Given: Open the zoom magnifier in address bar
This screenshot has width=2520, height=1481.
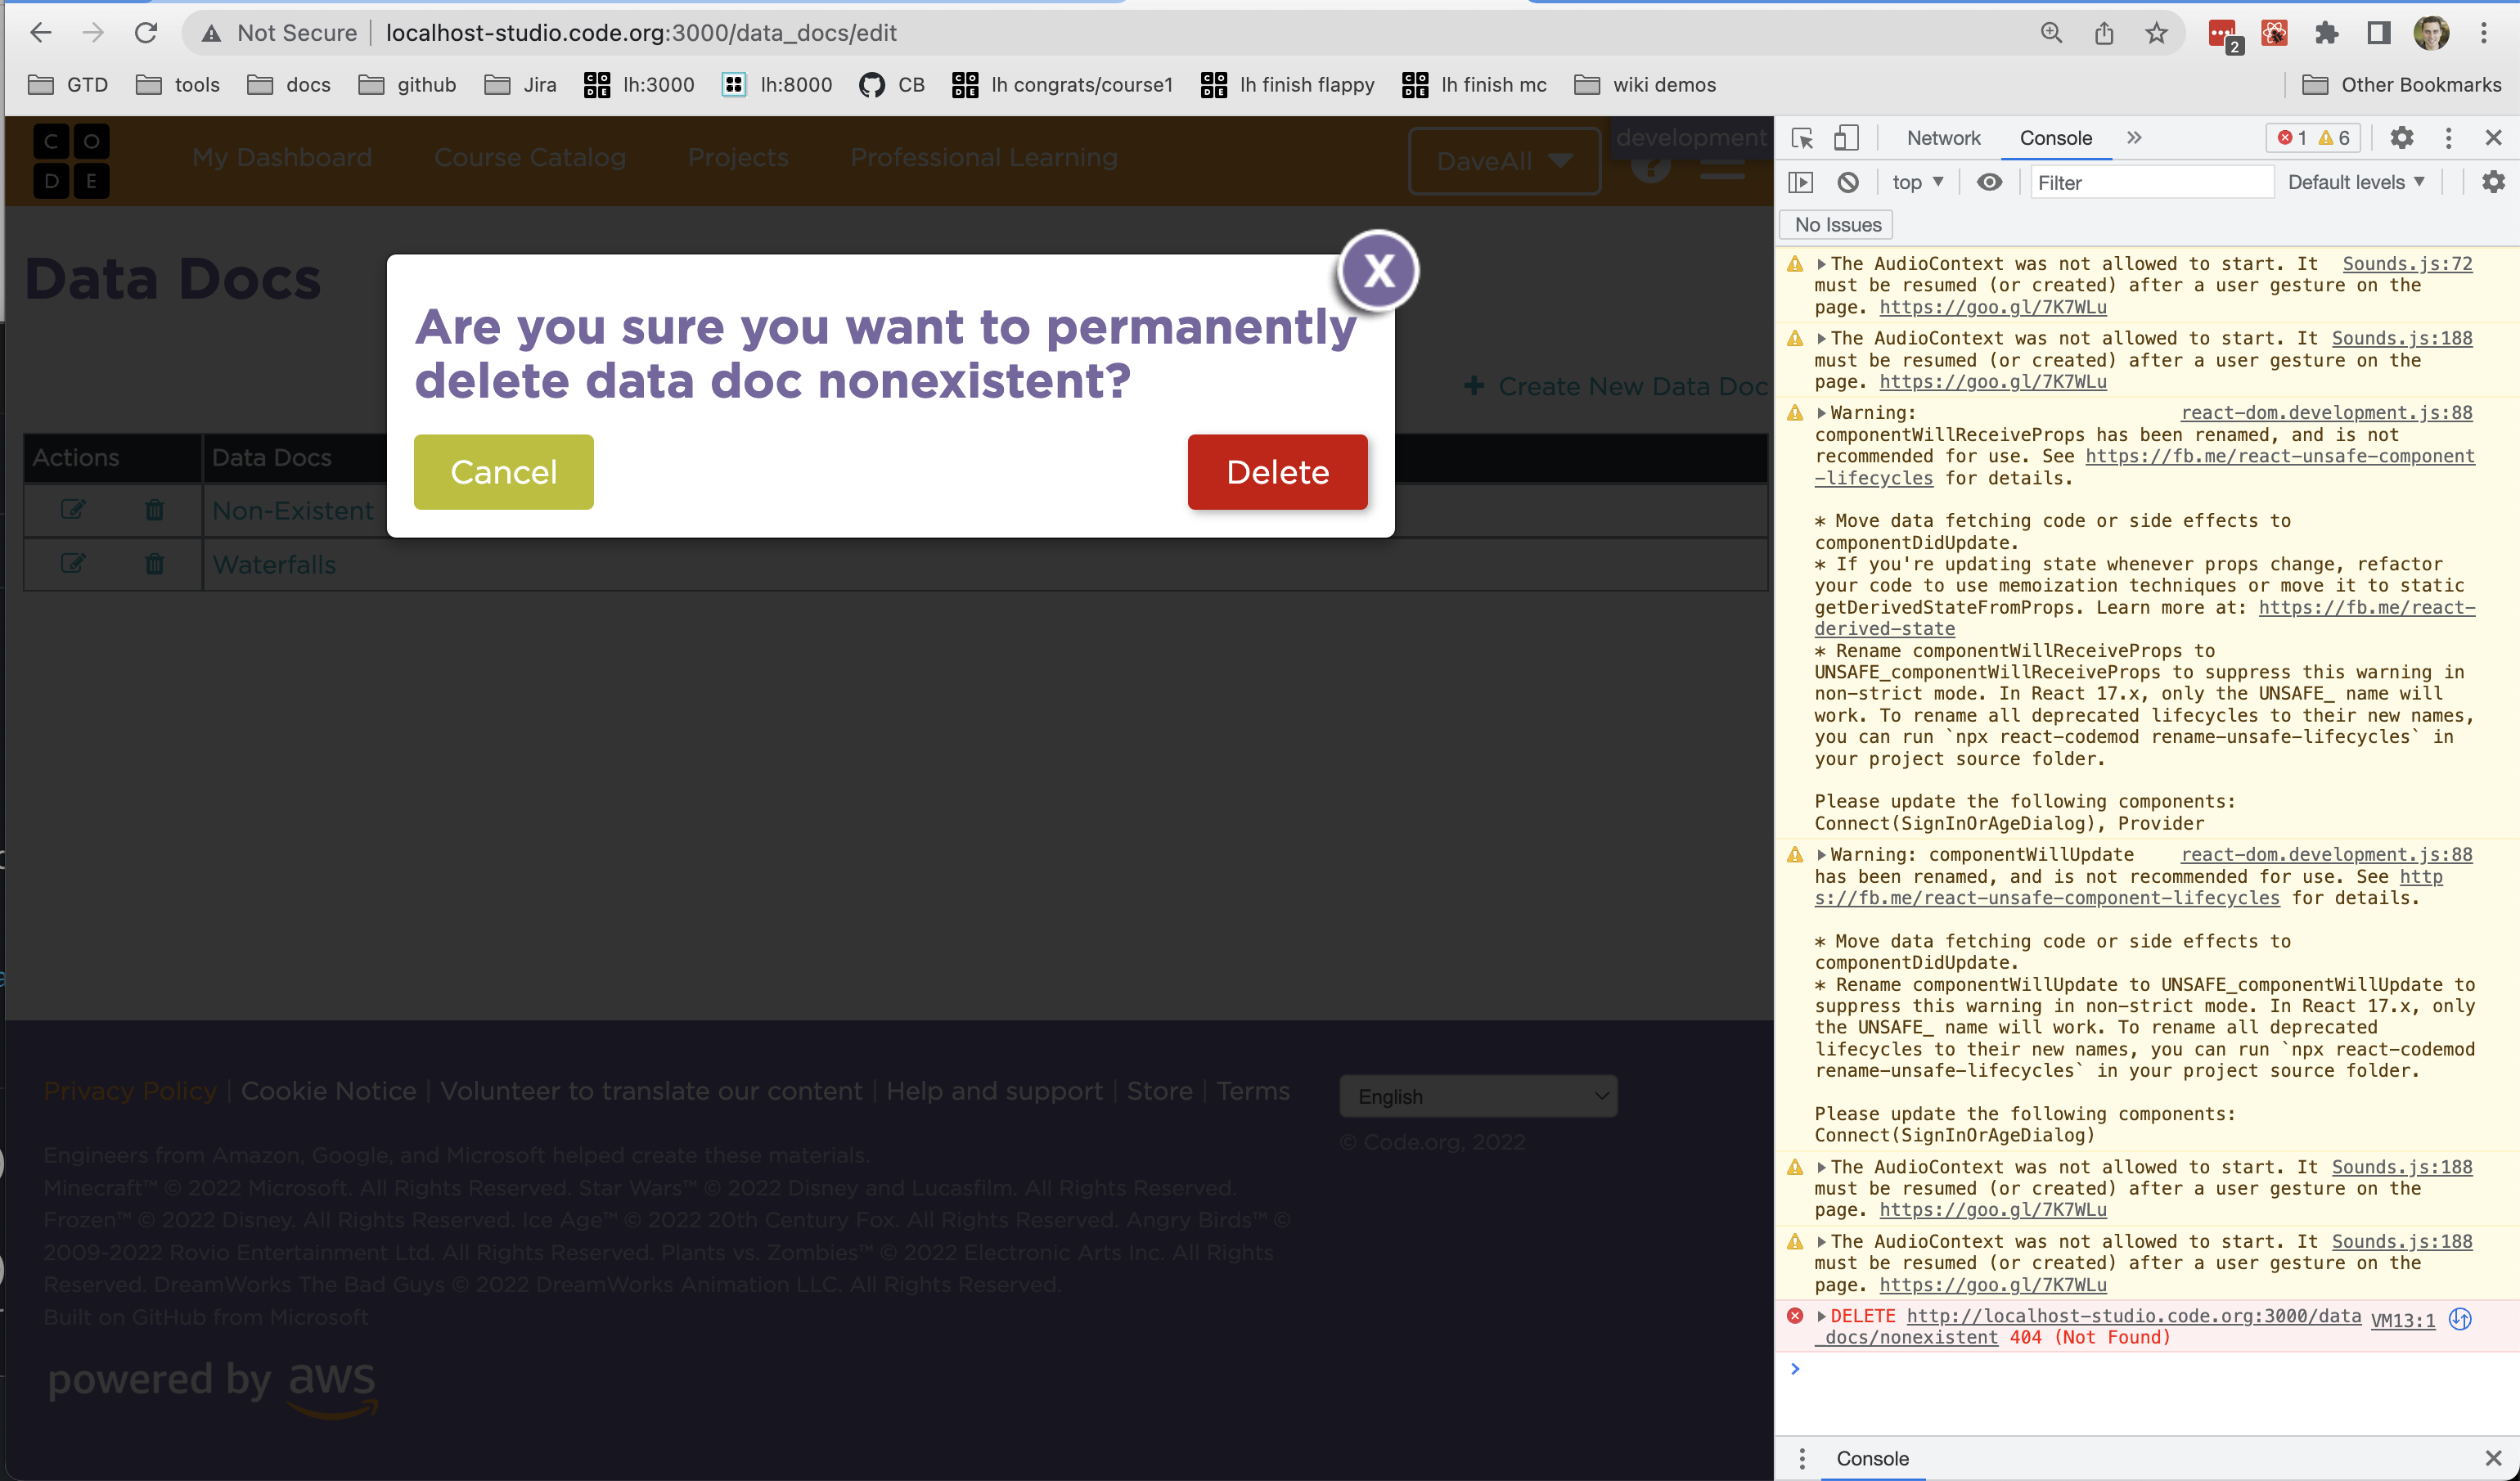Looking at the screenshot, I should pos(2051,33).
